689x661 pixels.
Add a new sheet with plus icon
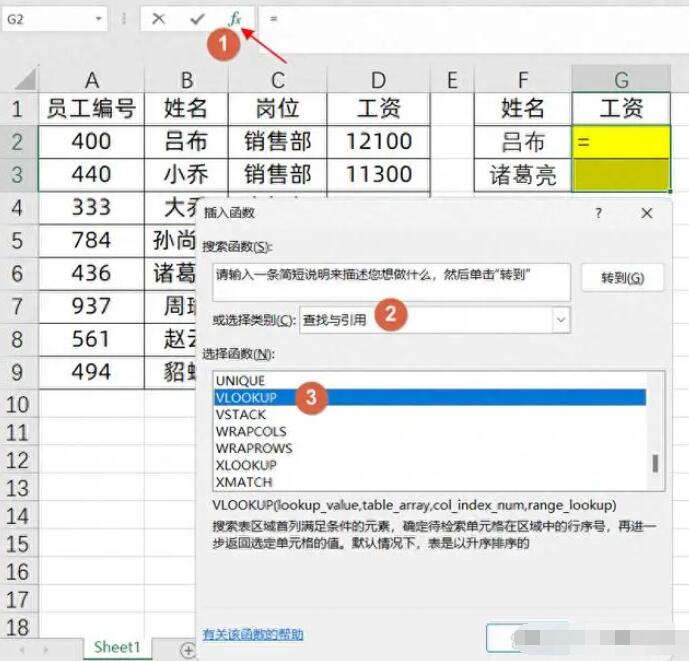coord(187,650)
